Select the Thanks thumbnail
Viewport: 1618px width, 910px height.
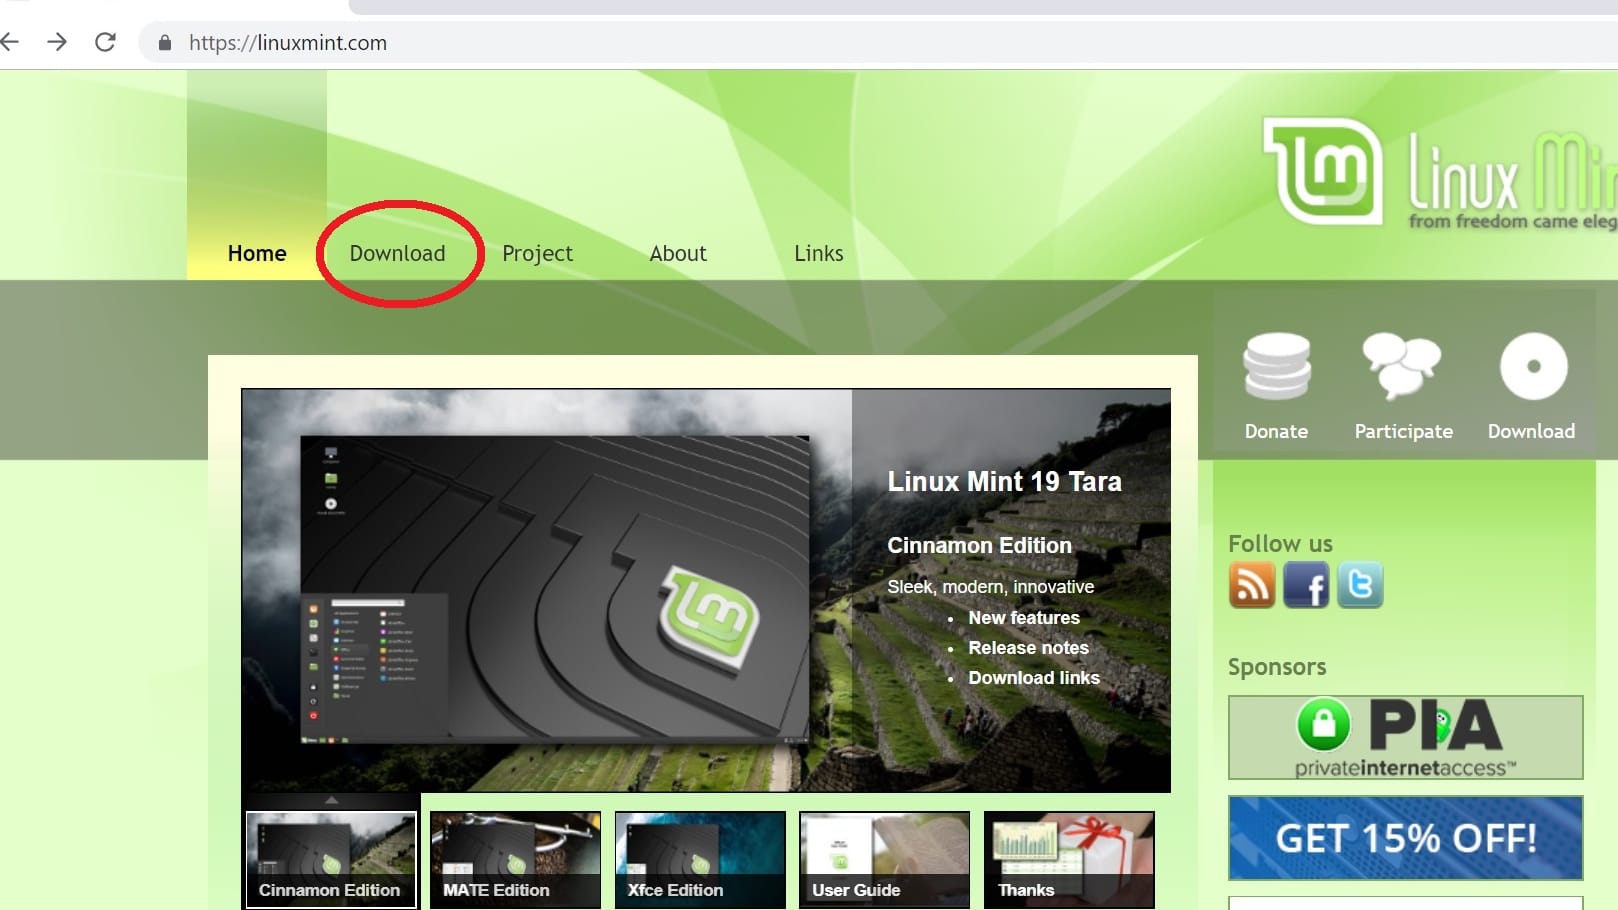pos(1069,859)
